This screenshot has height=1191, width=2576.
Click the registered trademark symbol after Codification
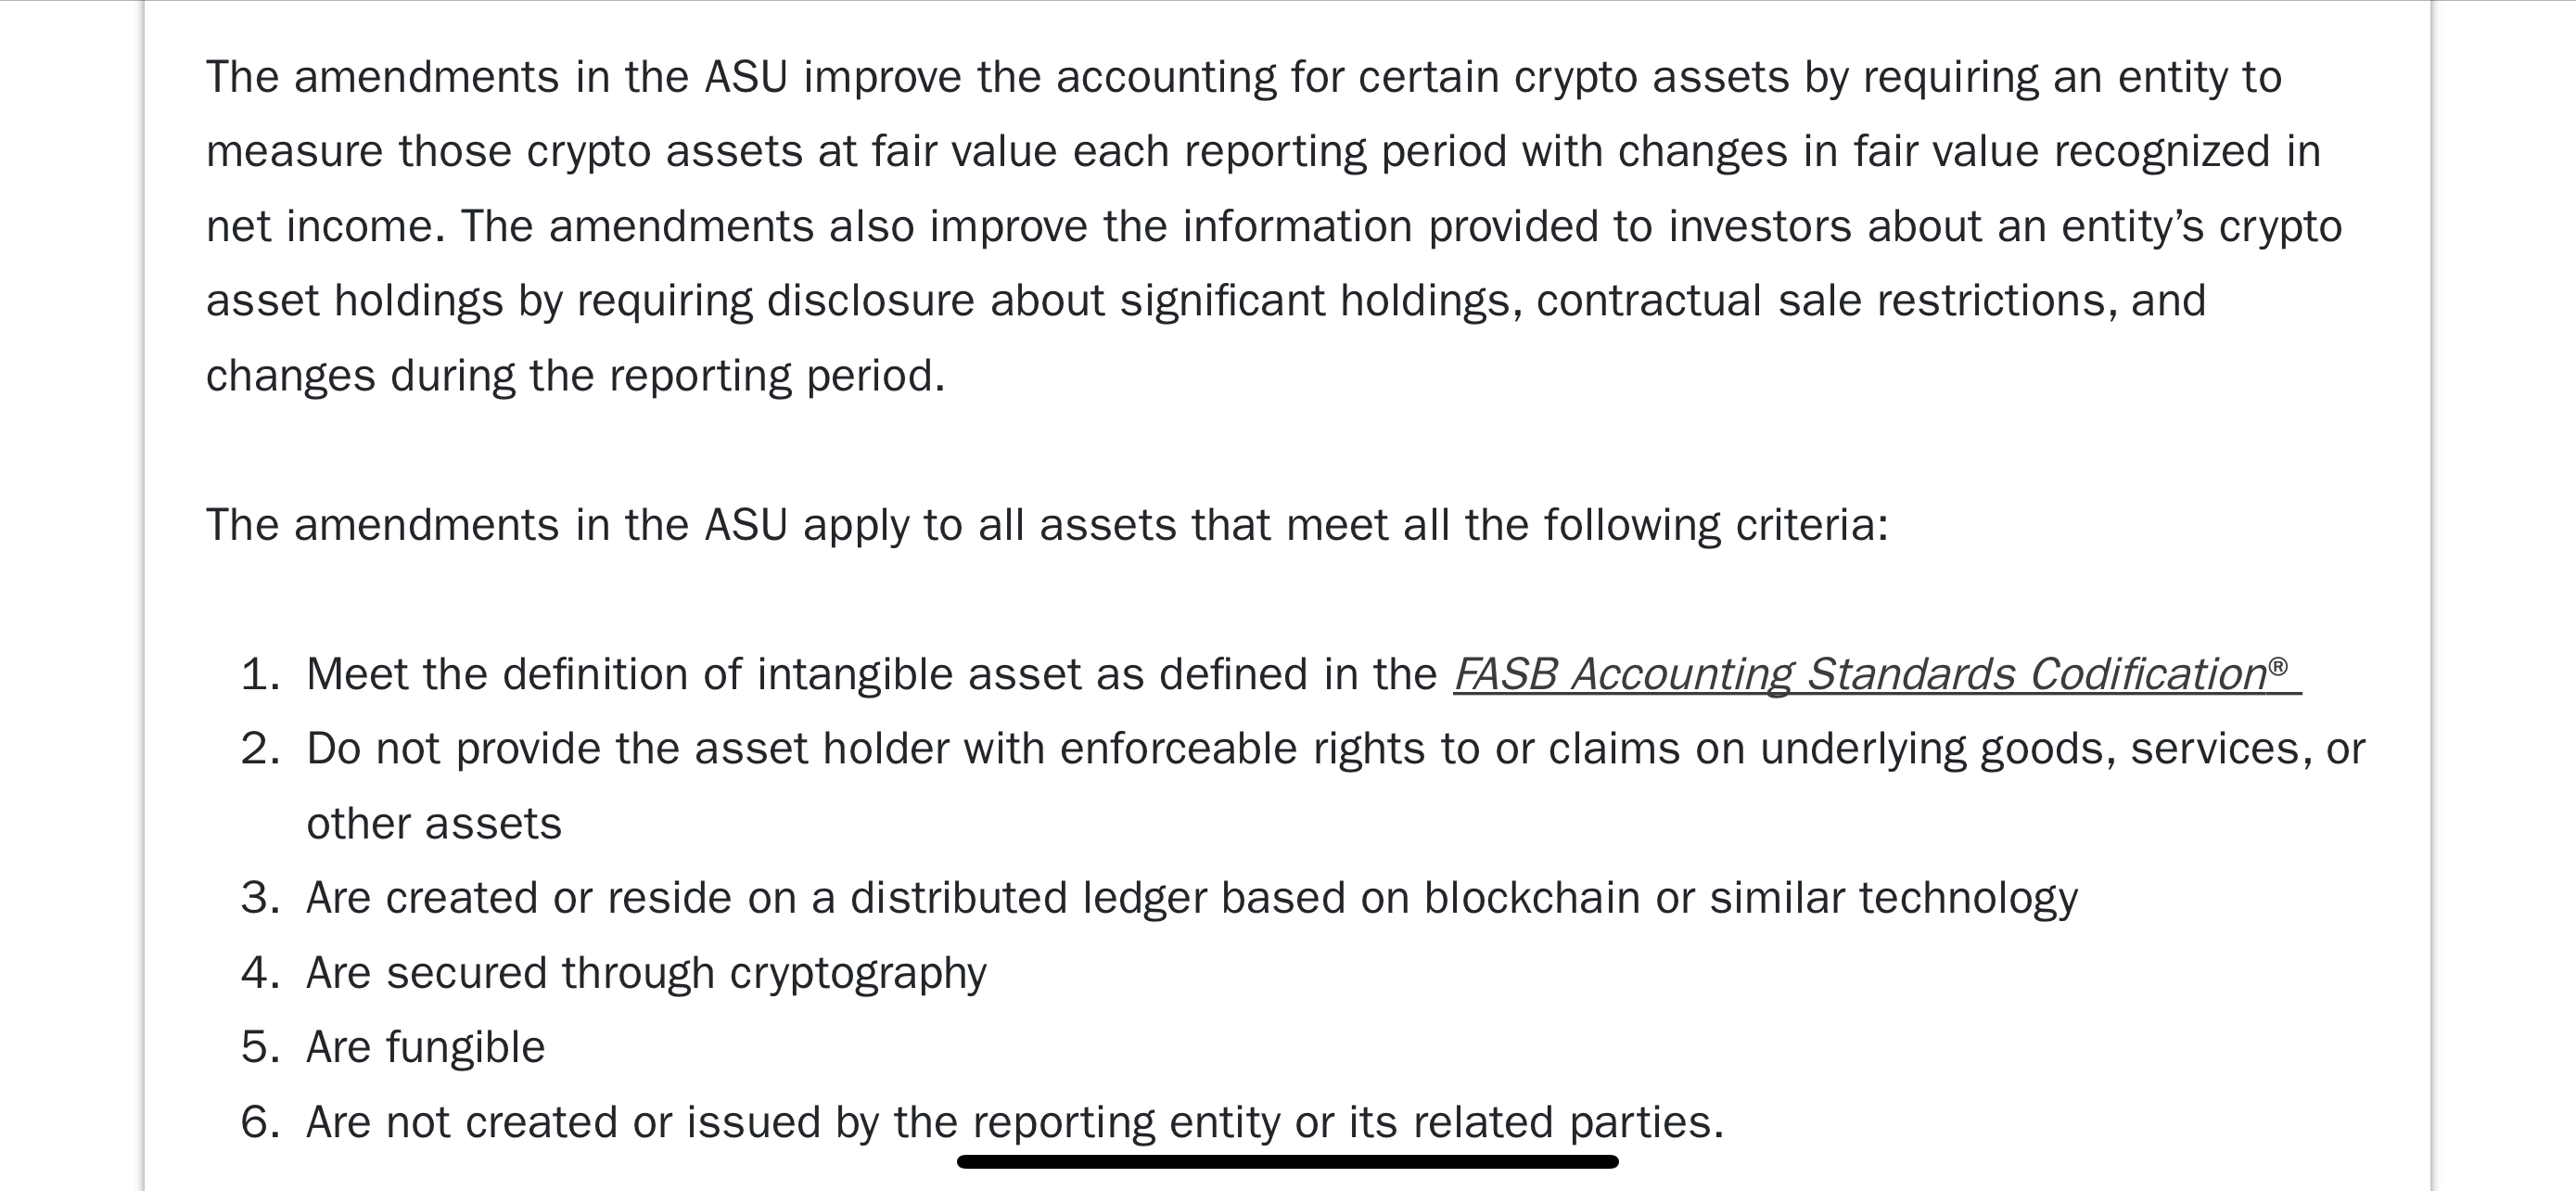click(x=2277, y=667)
